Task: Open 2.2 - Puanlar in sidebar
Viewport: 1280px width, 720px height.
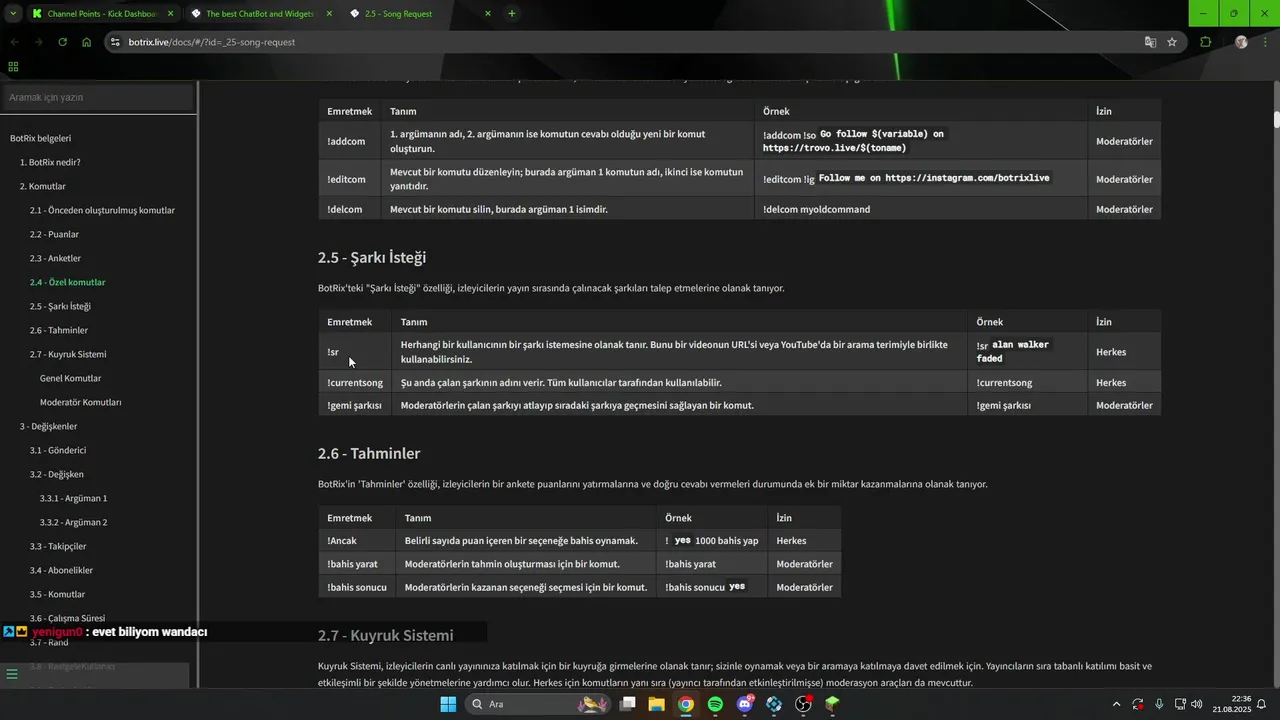Action: coord(54,234)
